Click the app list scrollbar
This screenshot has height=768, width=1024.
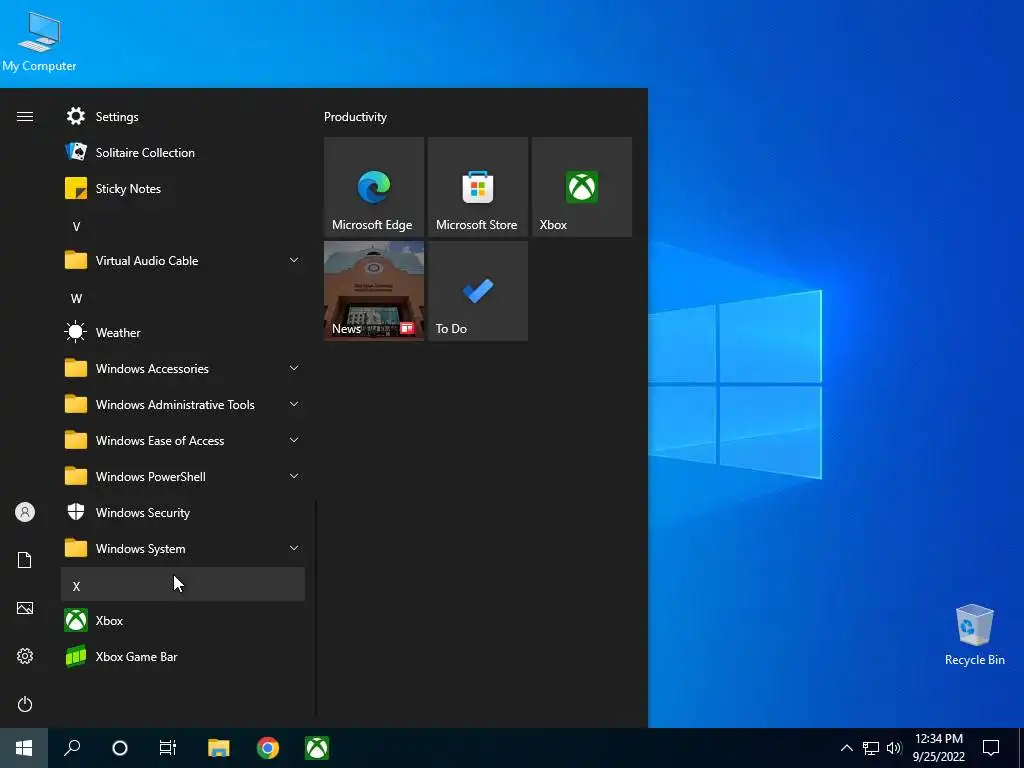pos(316,609)
